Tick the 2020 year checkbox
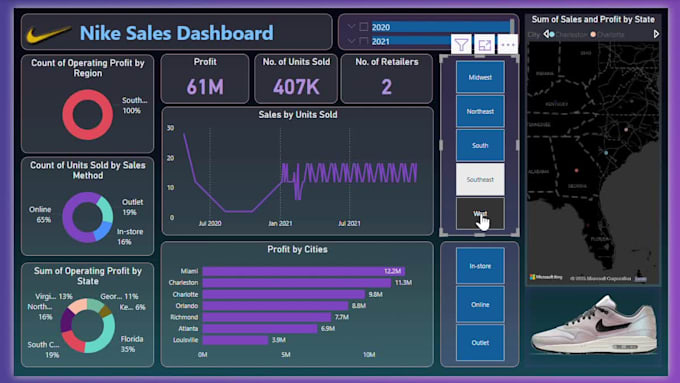The height and width of the screenshot is (383, 680). coord(364,27)
